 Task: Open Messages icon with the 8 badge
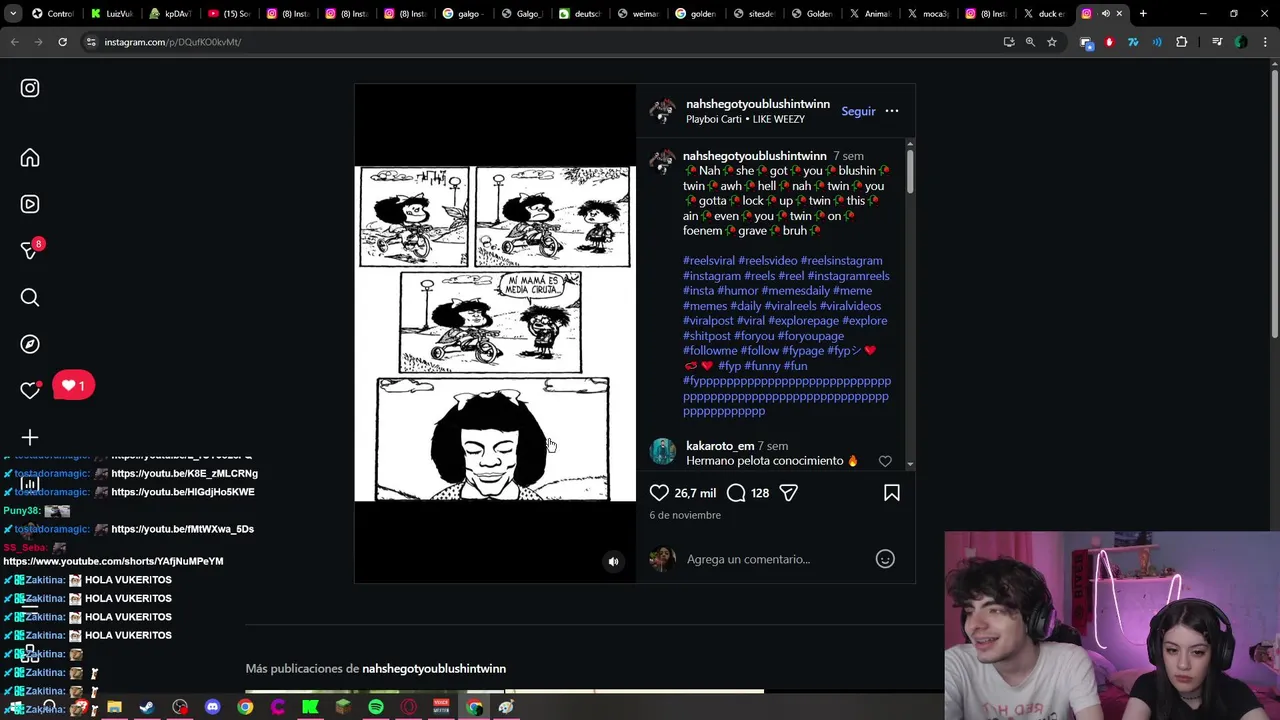point(30,250)
